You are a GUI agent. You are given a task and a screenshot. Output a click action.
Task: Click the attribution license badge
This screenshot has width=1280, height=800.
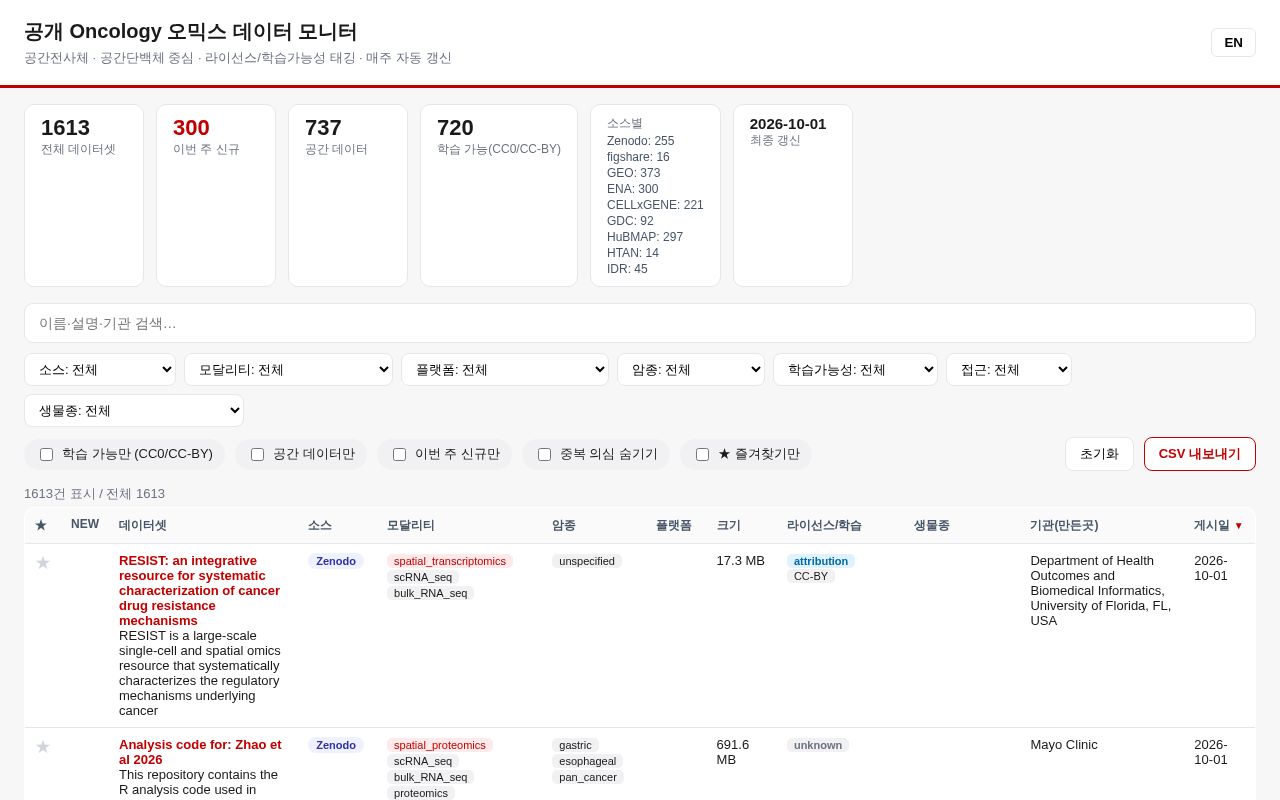point(821,561)
